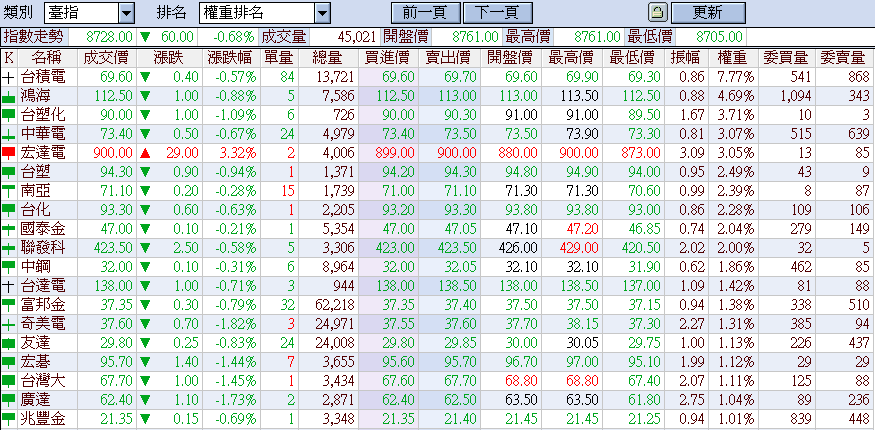Click the 開盤價 column header in table
Screen dimensions: 875x430
pyautogui.click(x=509, y=57)
